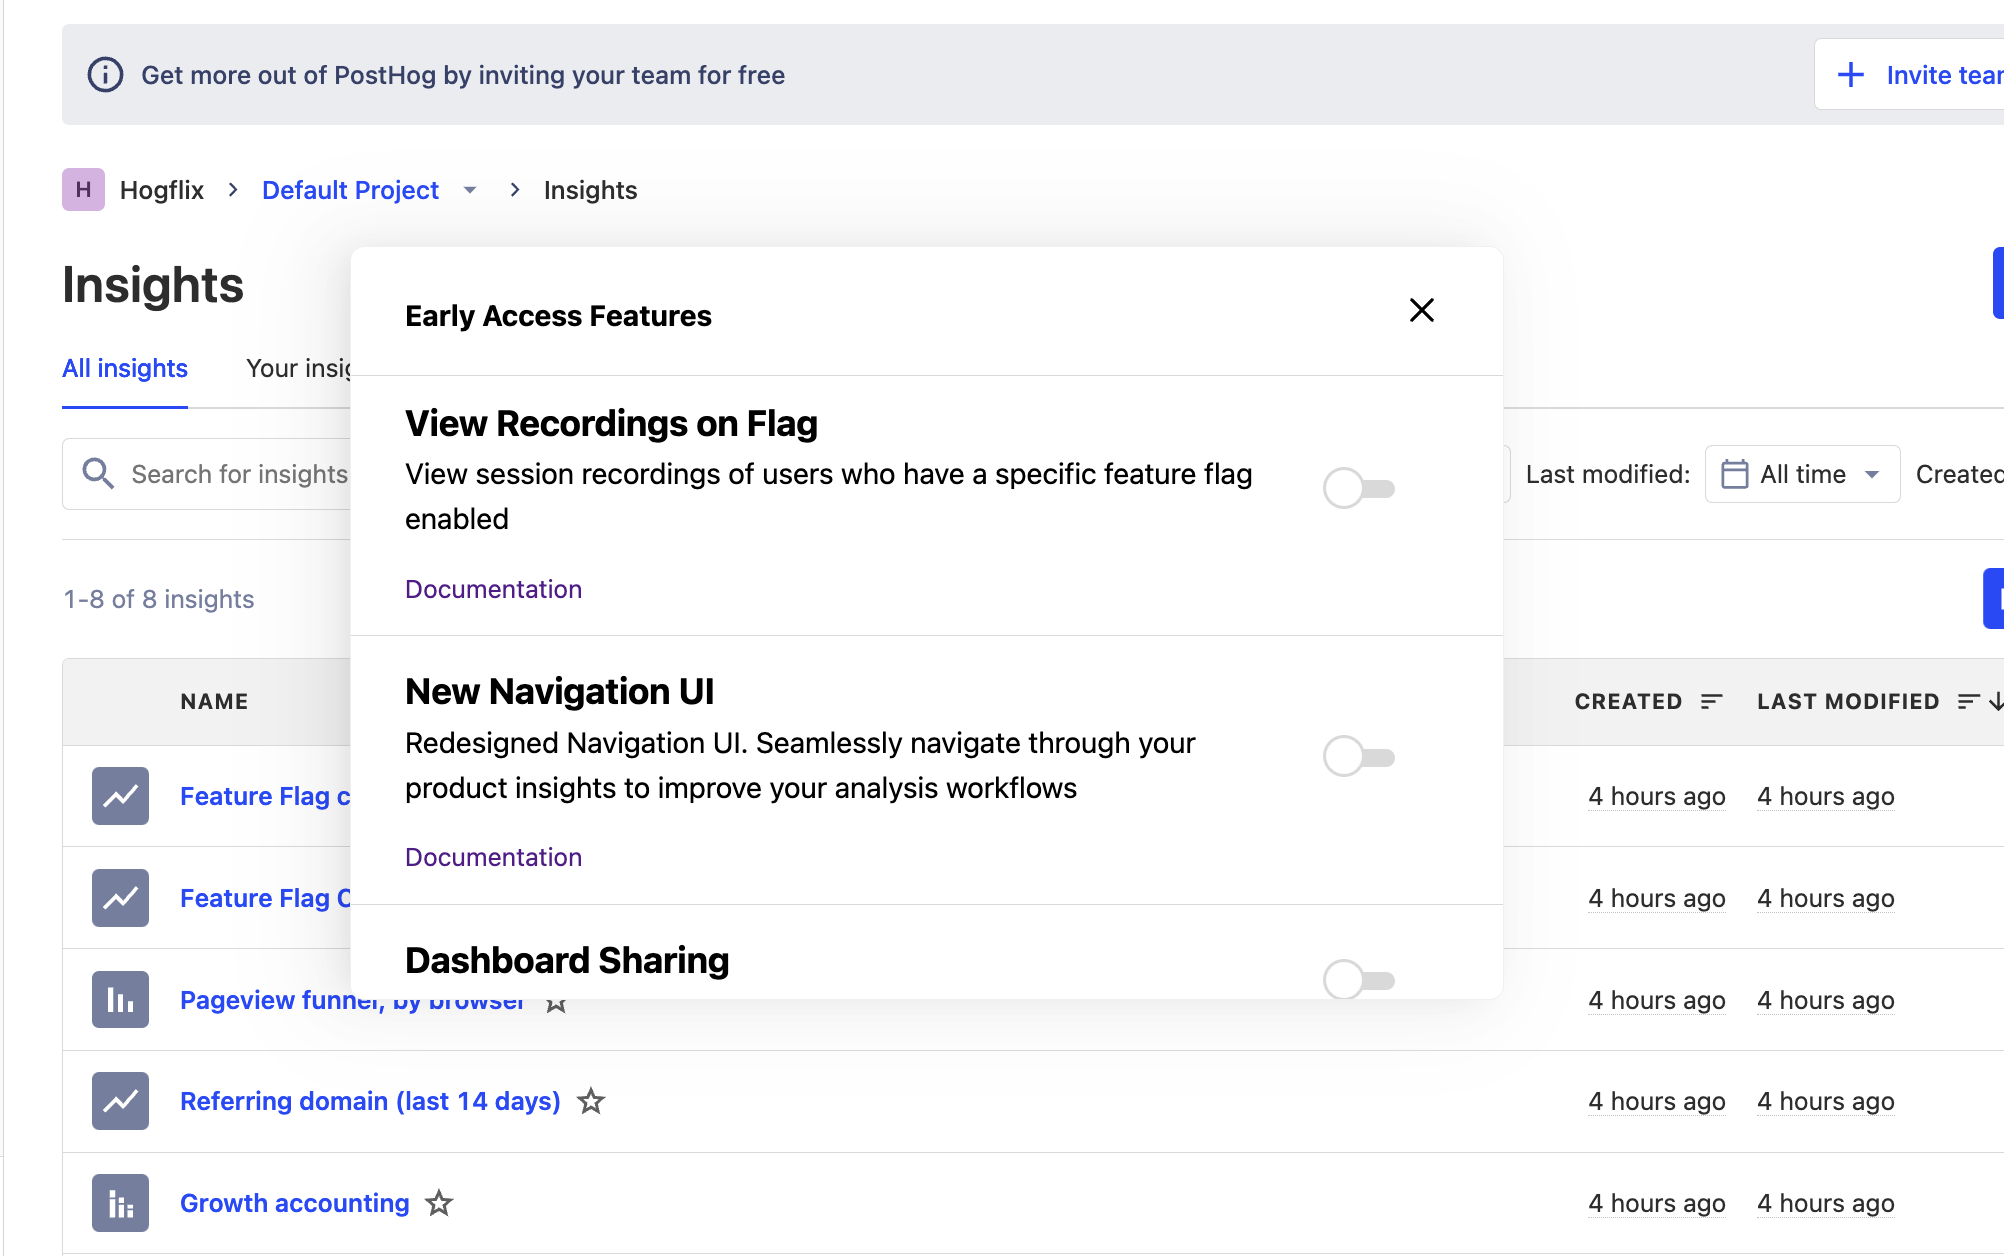The height and width of the screenshot is (1256, 2004).
Task: Star the Referring domain insight
Action: click(590, 1101)
